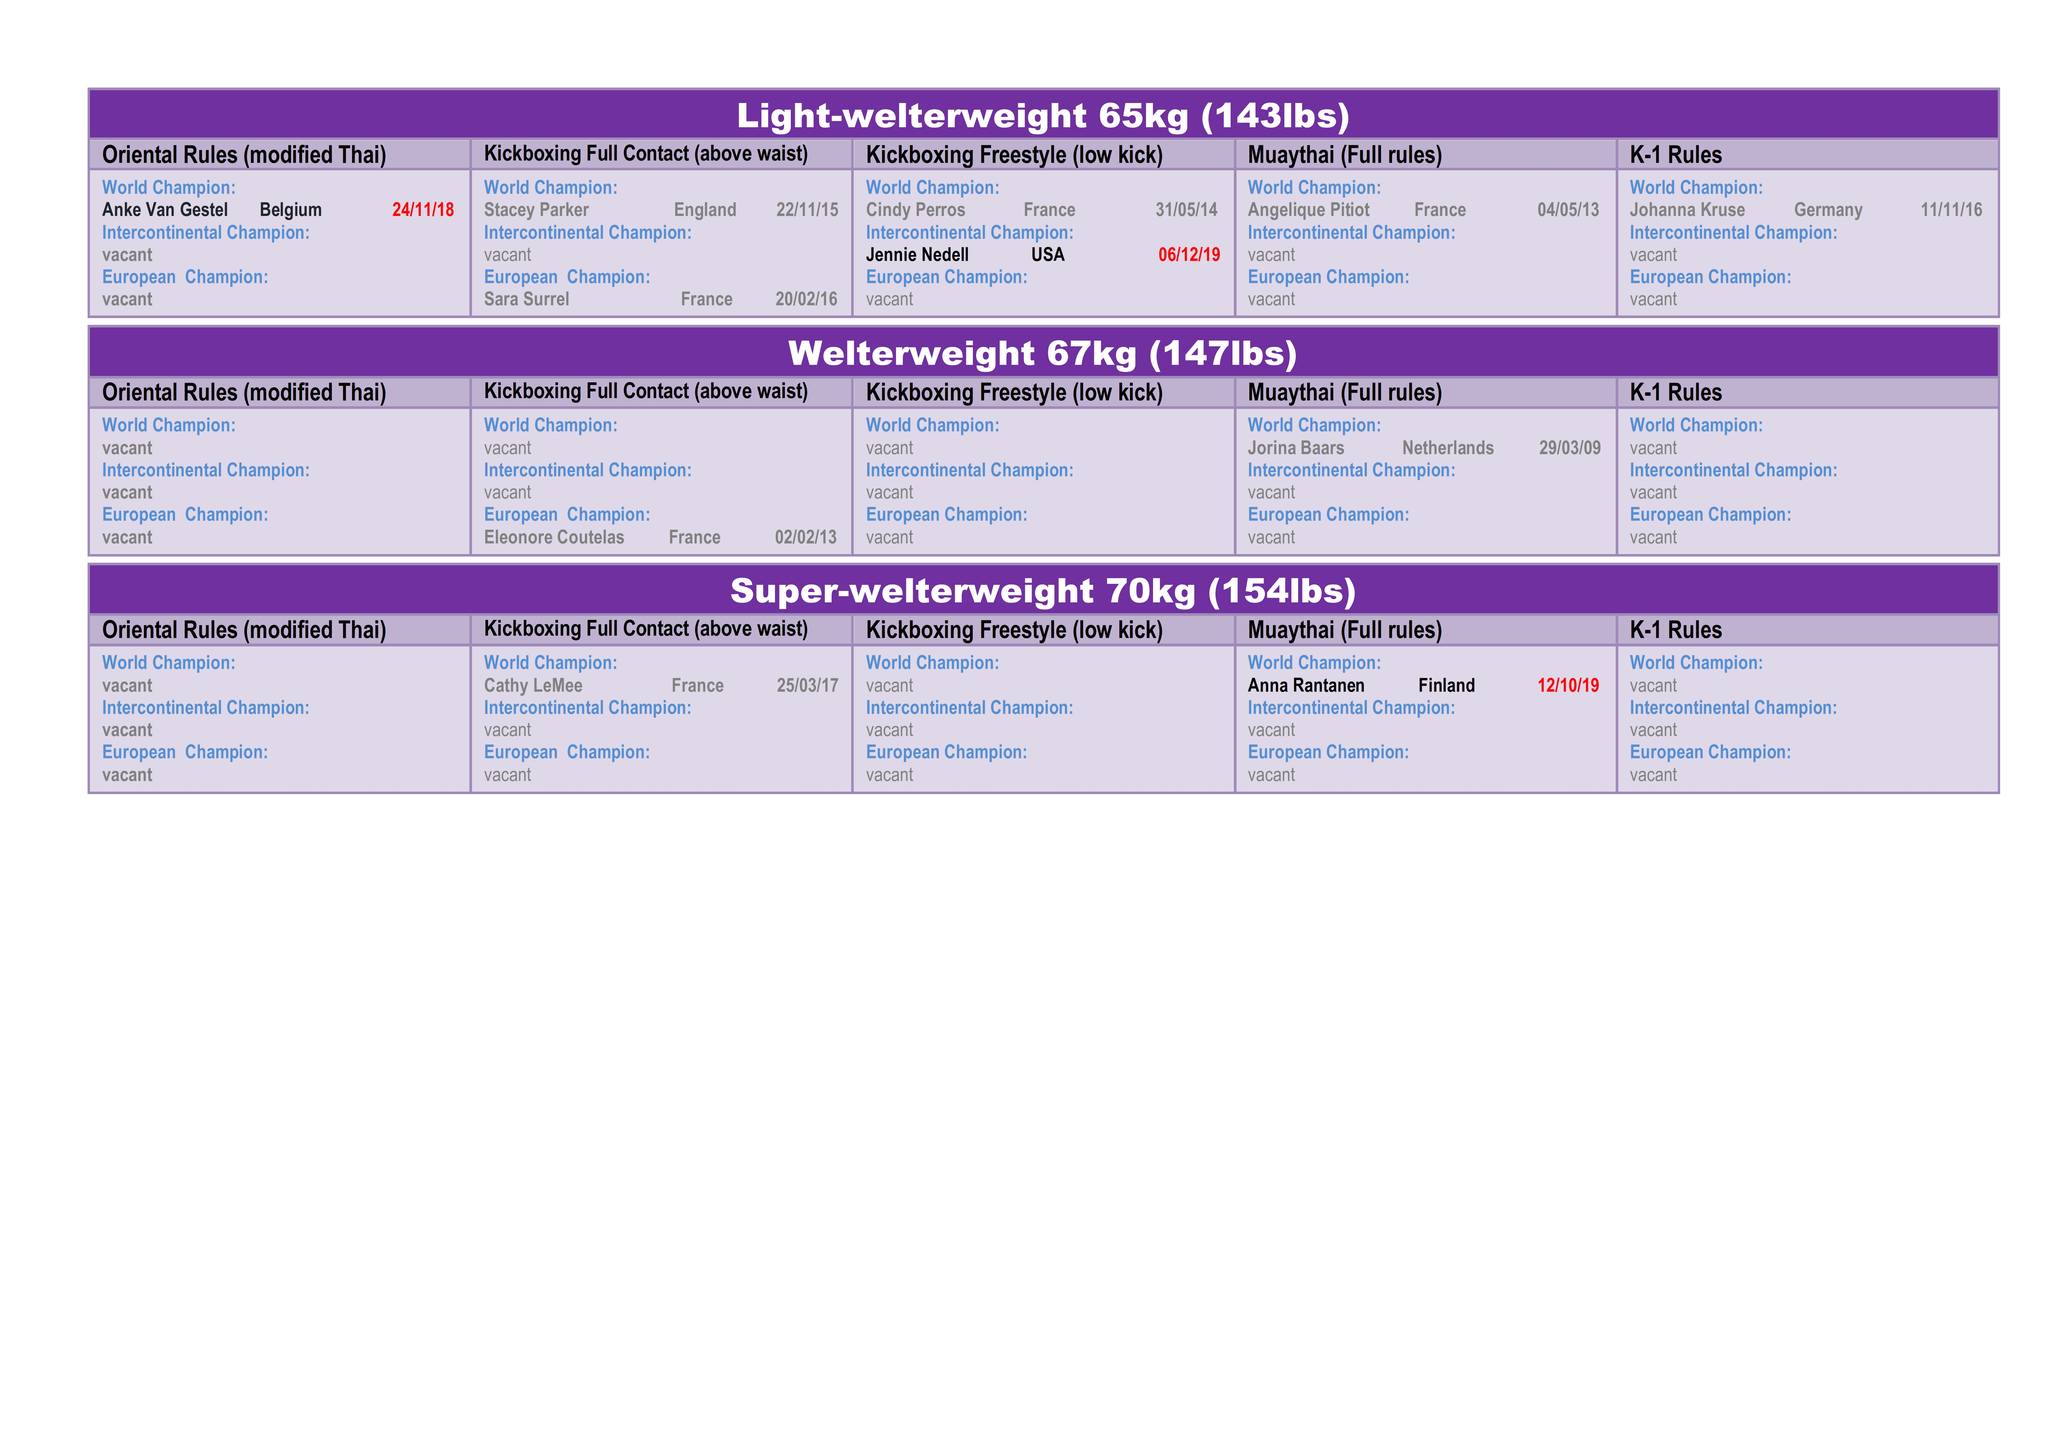Image resolution: width=2048 pixels, height=1447 pixels.
Task: Click Kickboxing Freestyle header in Light-welterweight table
Action: click(x=1014, y=155)
